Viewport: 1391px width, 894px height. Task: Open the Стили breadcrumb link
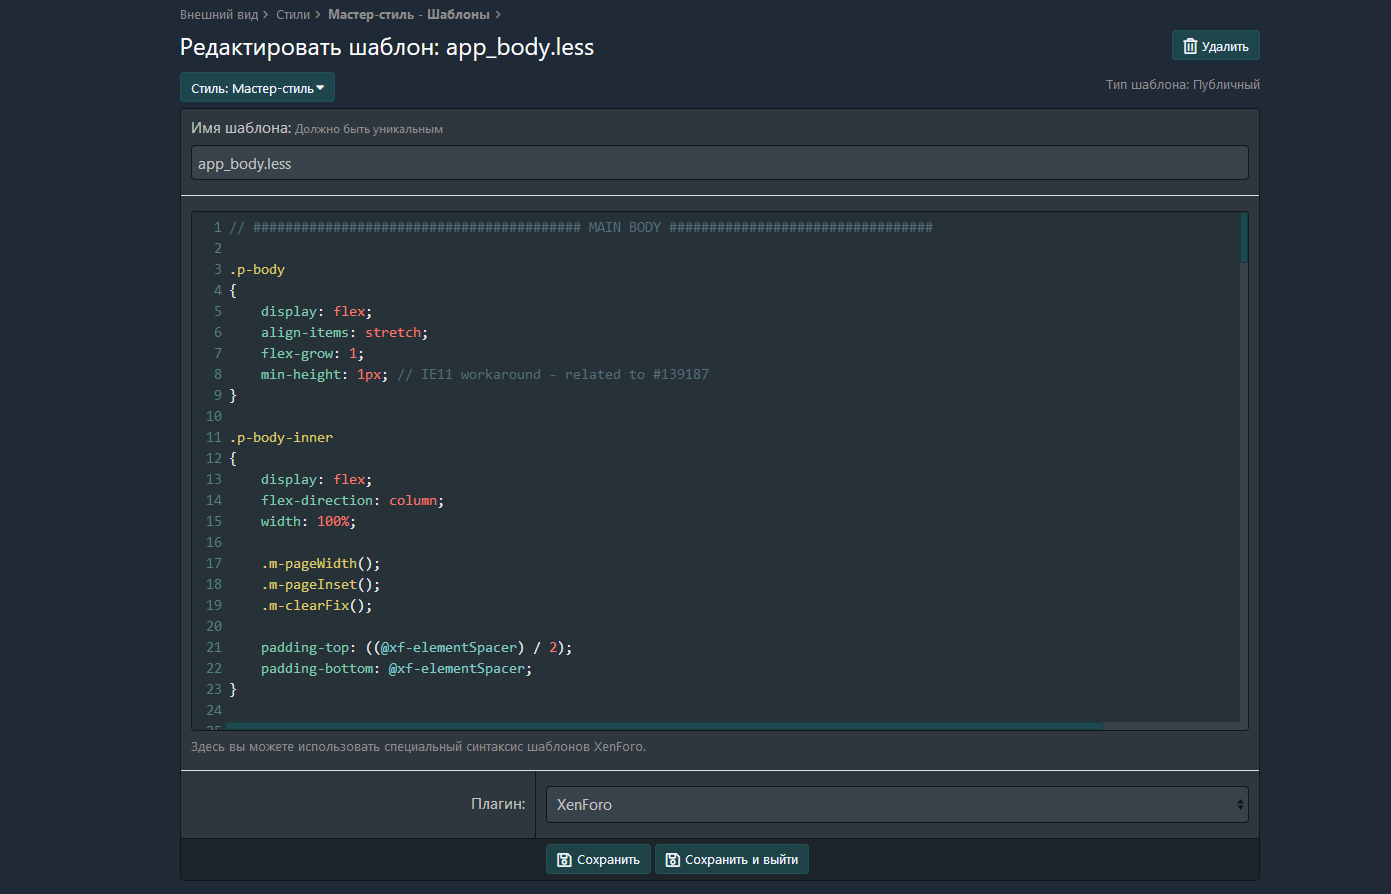pyautogui.click(x=292, y=15)
